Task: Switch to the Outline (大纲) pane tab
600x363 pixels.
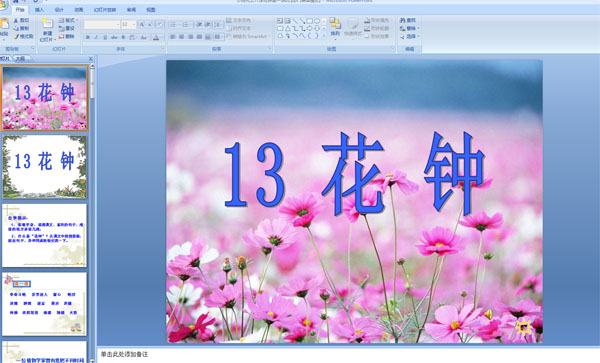Action: (x=21, y=59)
